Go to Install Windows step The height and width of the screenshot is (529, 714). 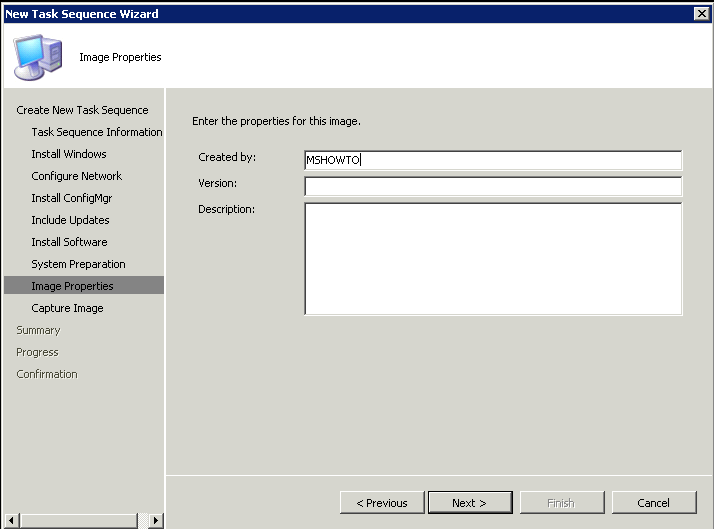pyautogui.click(x=69, y=154)
